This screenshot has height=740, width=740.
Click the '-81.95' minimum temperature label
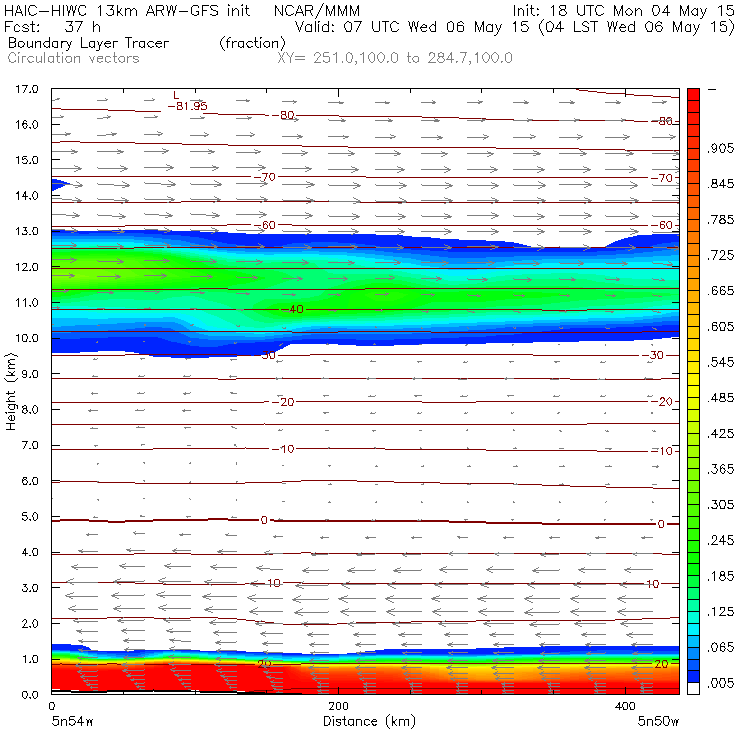click(187, 106)
